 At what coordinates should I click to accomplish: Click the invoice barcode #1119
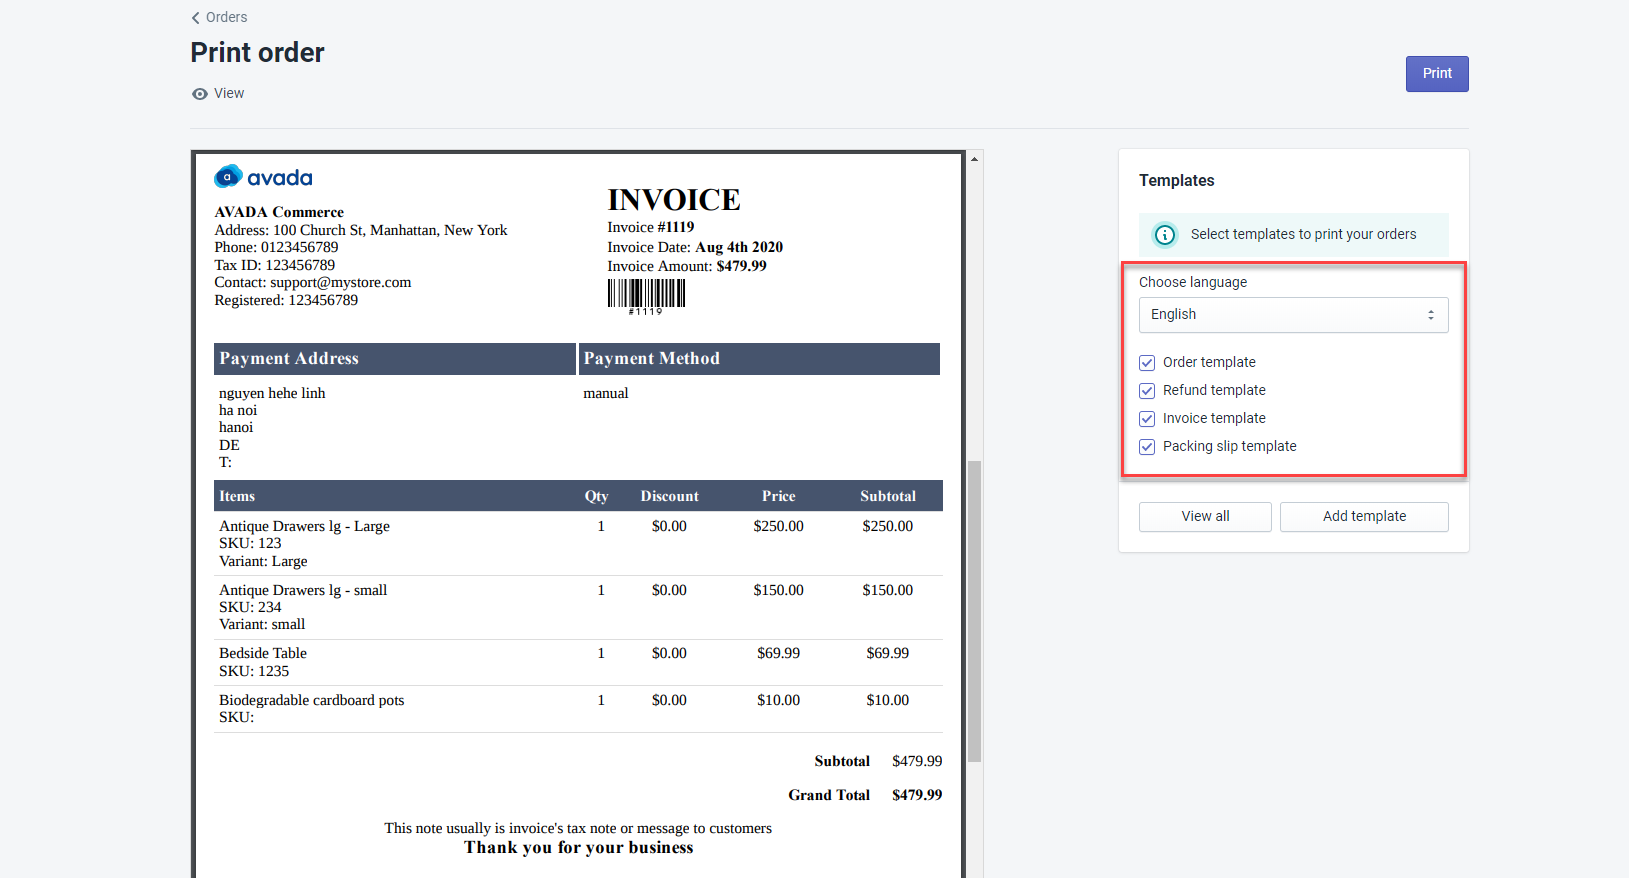point(646,296)
